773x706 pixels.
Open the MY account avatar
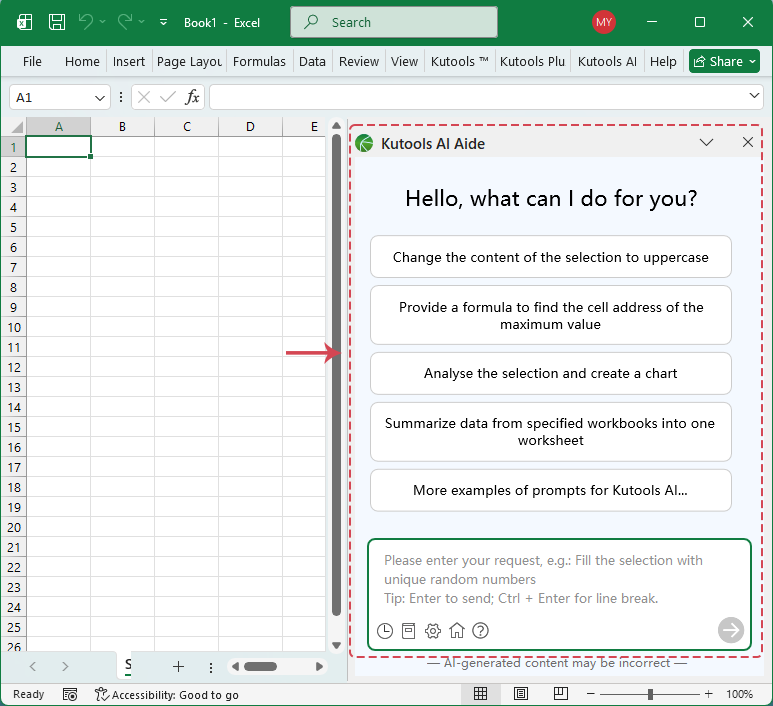click(x=603, y=22)
